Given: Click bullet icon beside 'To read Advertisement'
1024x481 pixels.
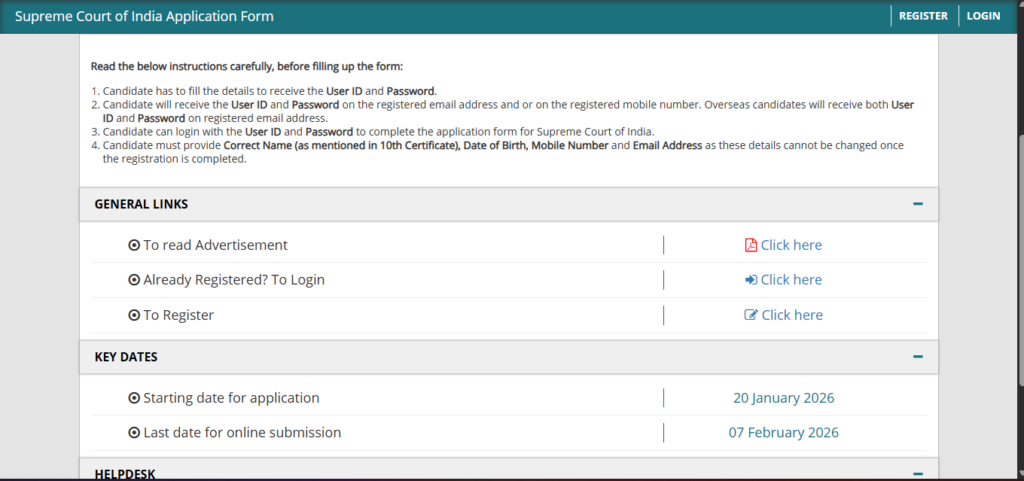Looking at the screenshot, I should (x=134, y=245).
